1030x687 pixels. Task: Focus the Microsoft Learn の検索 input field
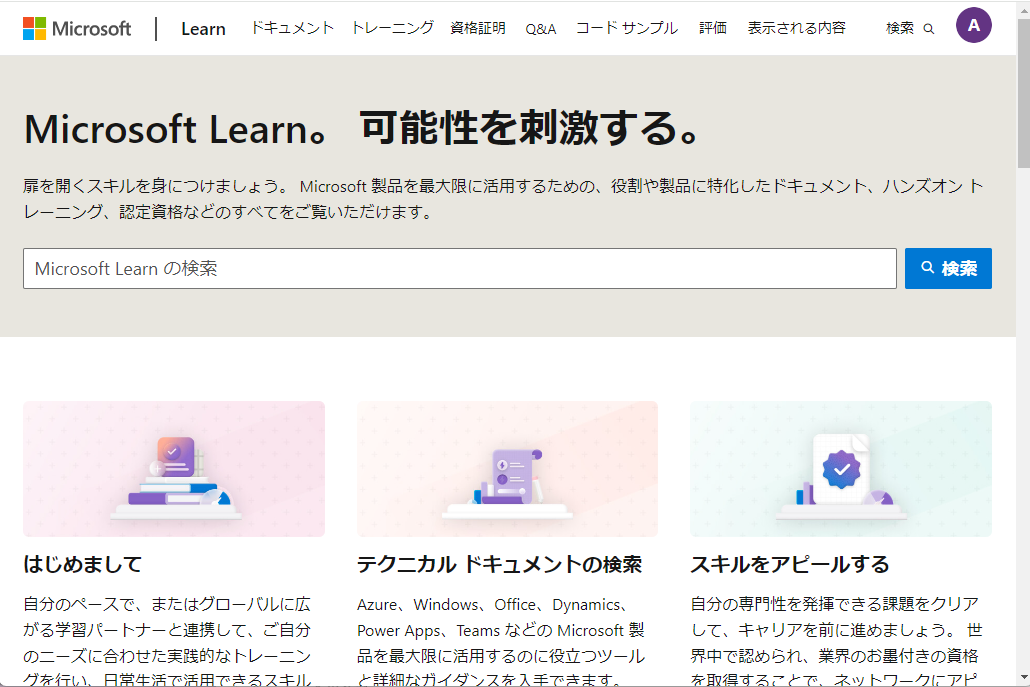point(460,268)
